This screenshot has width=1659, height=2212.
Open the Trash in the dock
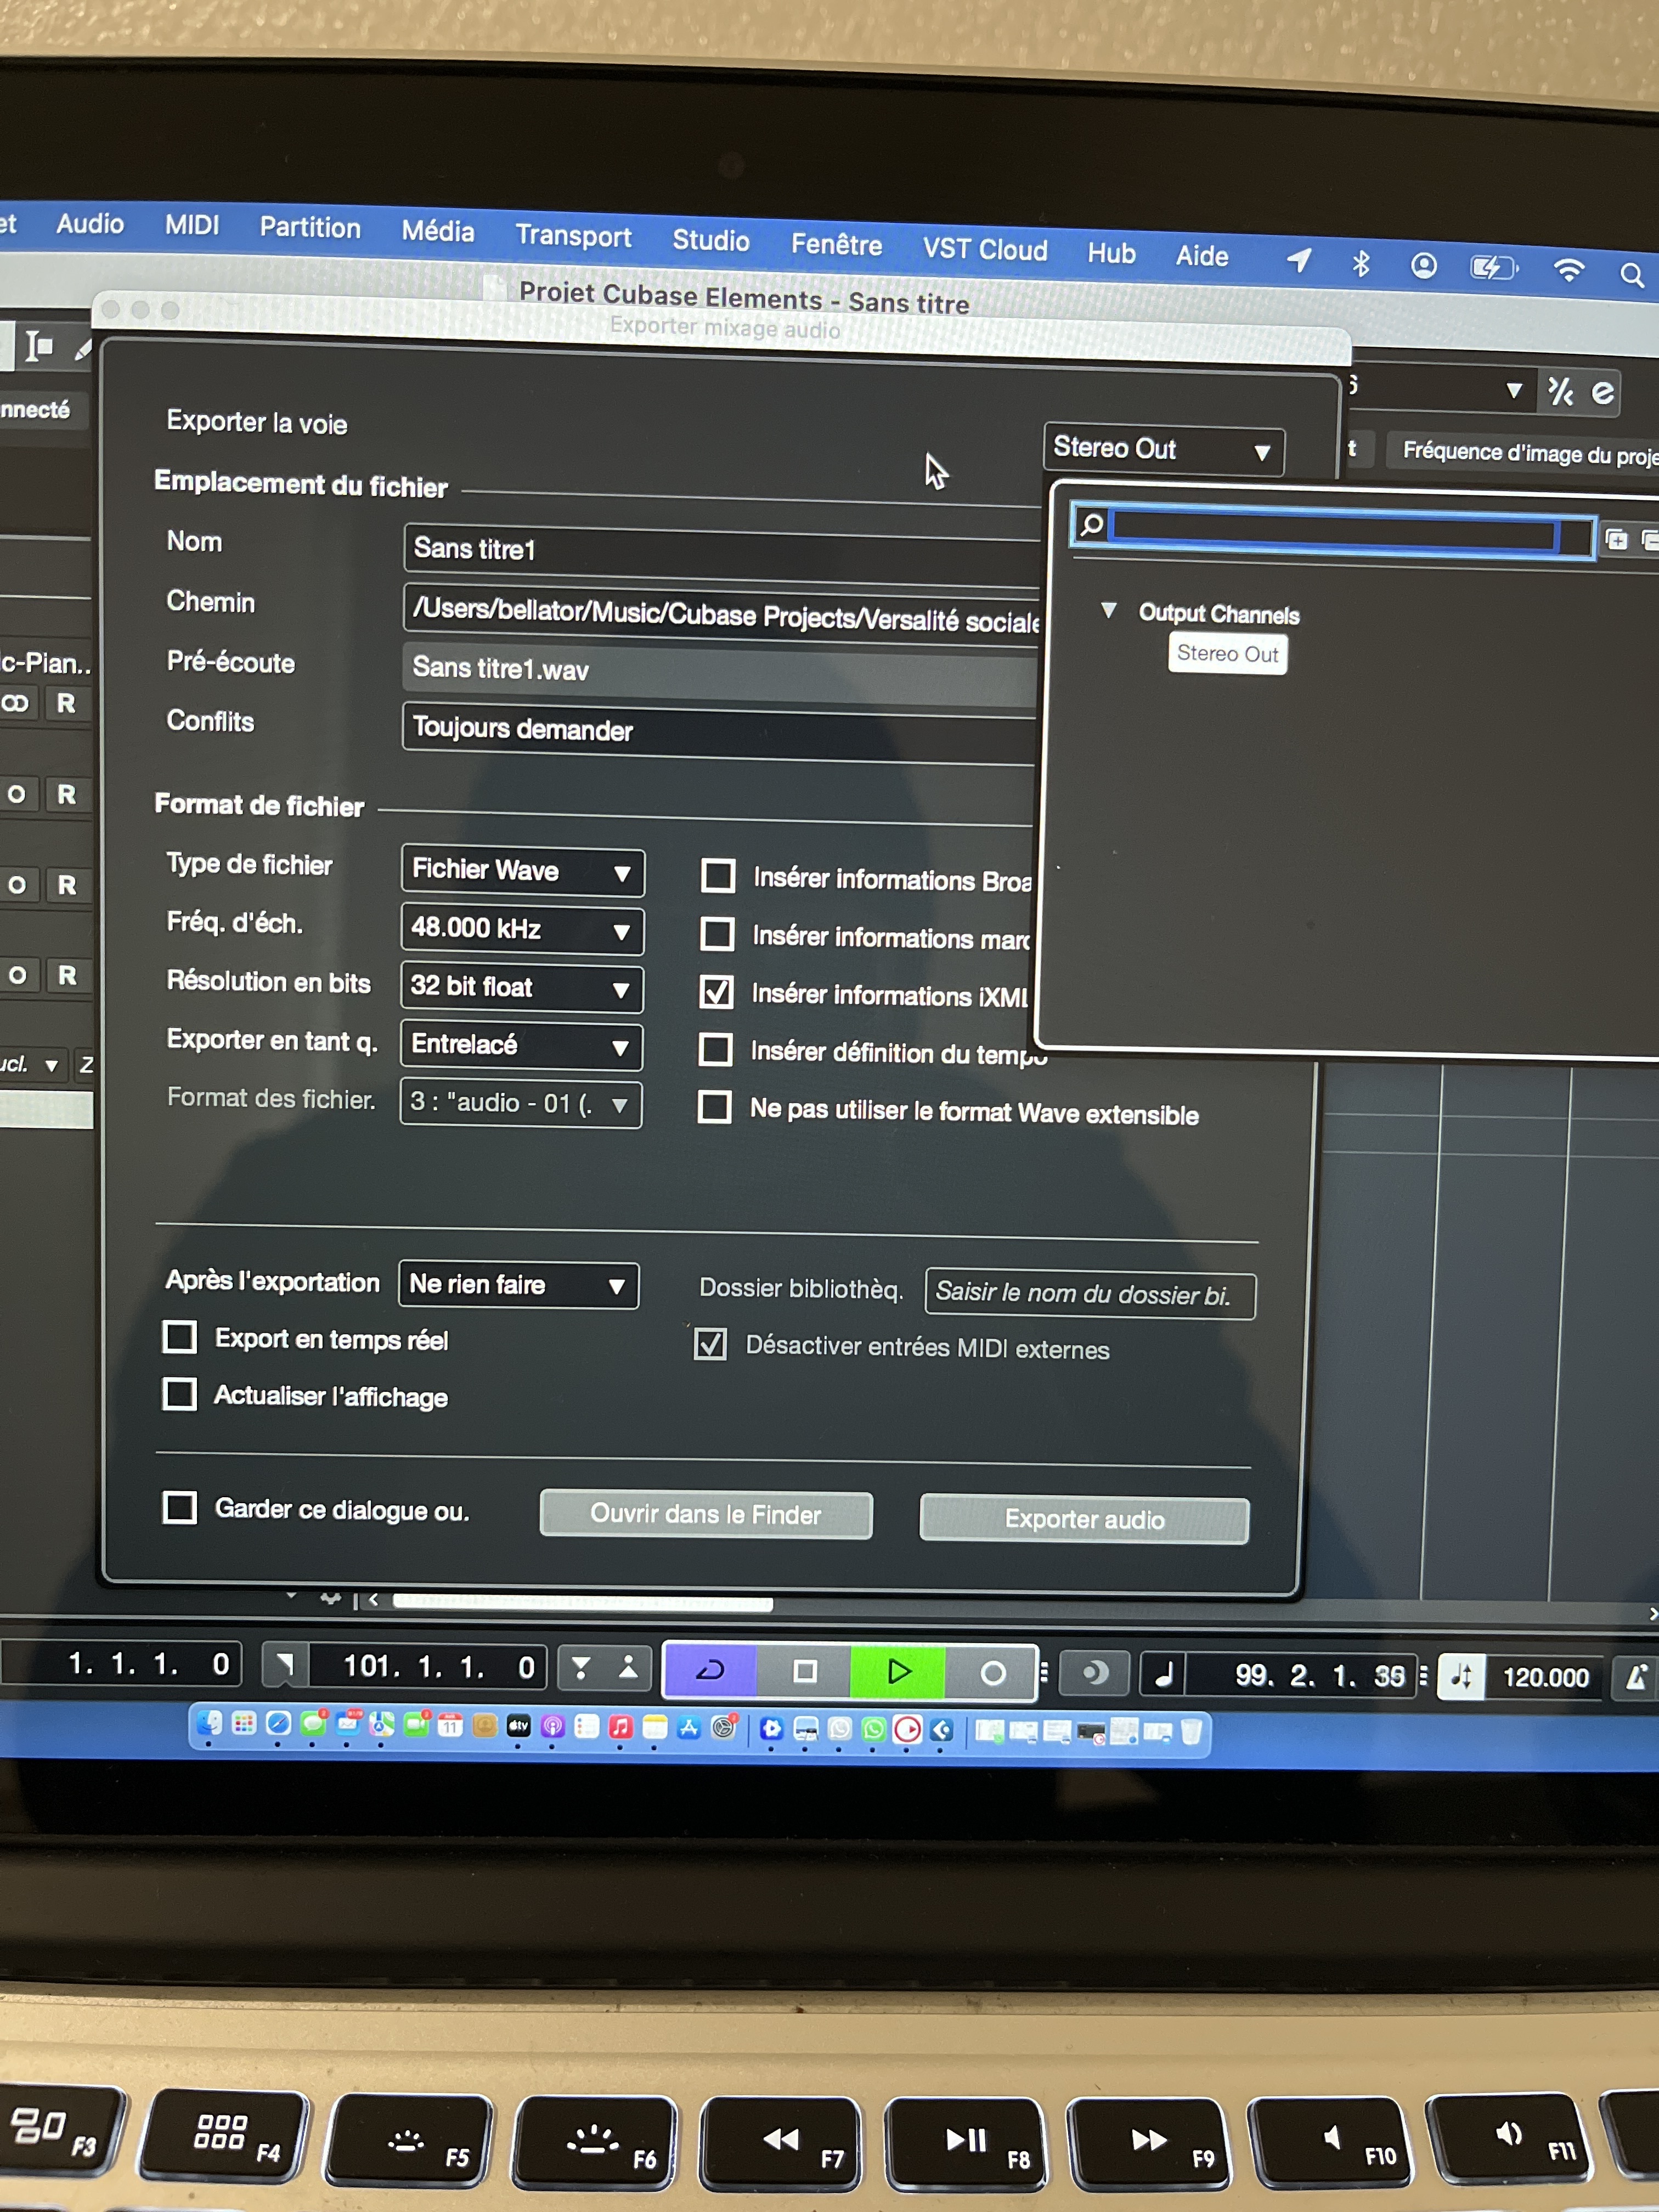(1190, 1731)
